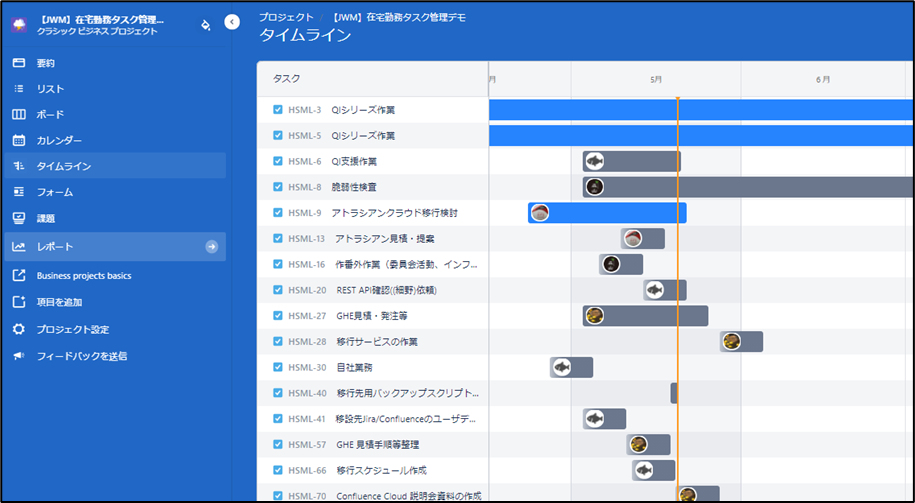The width and height of the screenshot is (915, 503).
Task: Open the 要約 summary page
Action: pyautogui.click(x=45, y=63)
